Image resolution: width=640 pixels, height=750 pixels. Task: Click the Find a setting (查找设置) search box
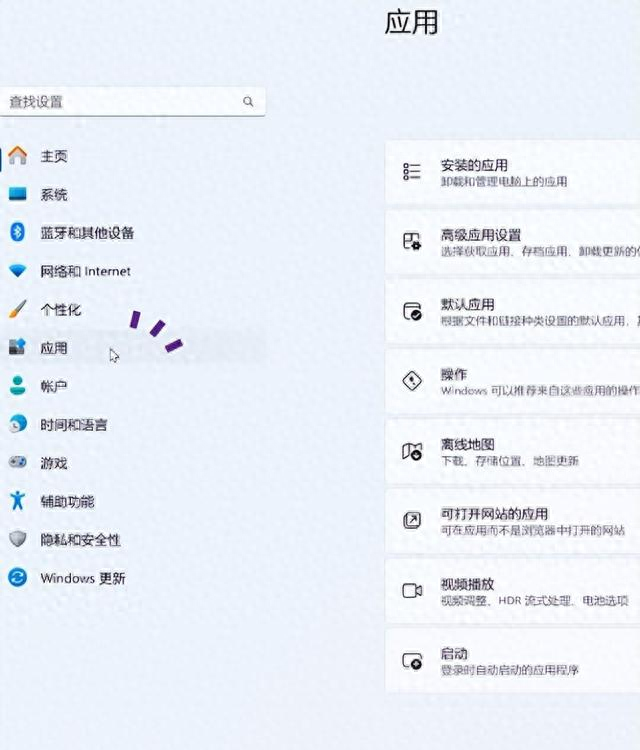coord(132,101)
